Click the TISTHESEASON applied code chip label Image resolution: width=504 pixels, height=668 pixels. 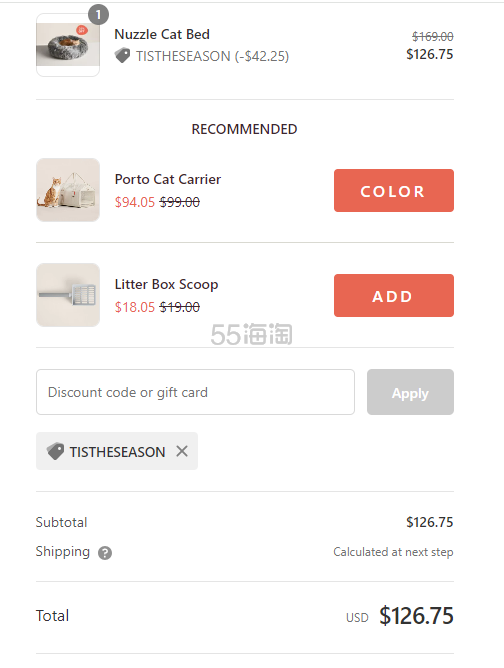click(117, 452)
